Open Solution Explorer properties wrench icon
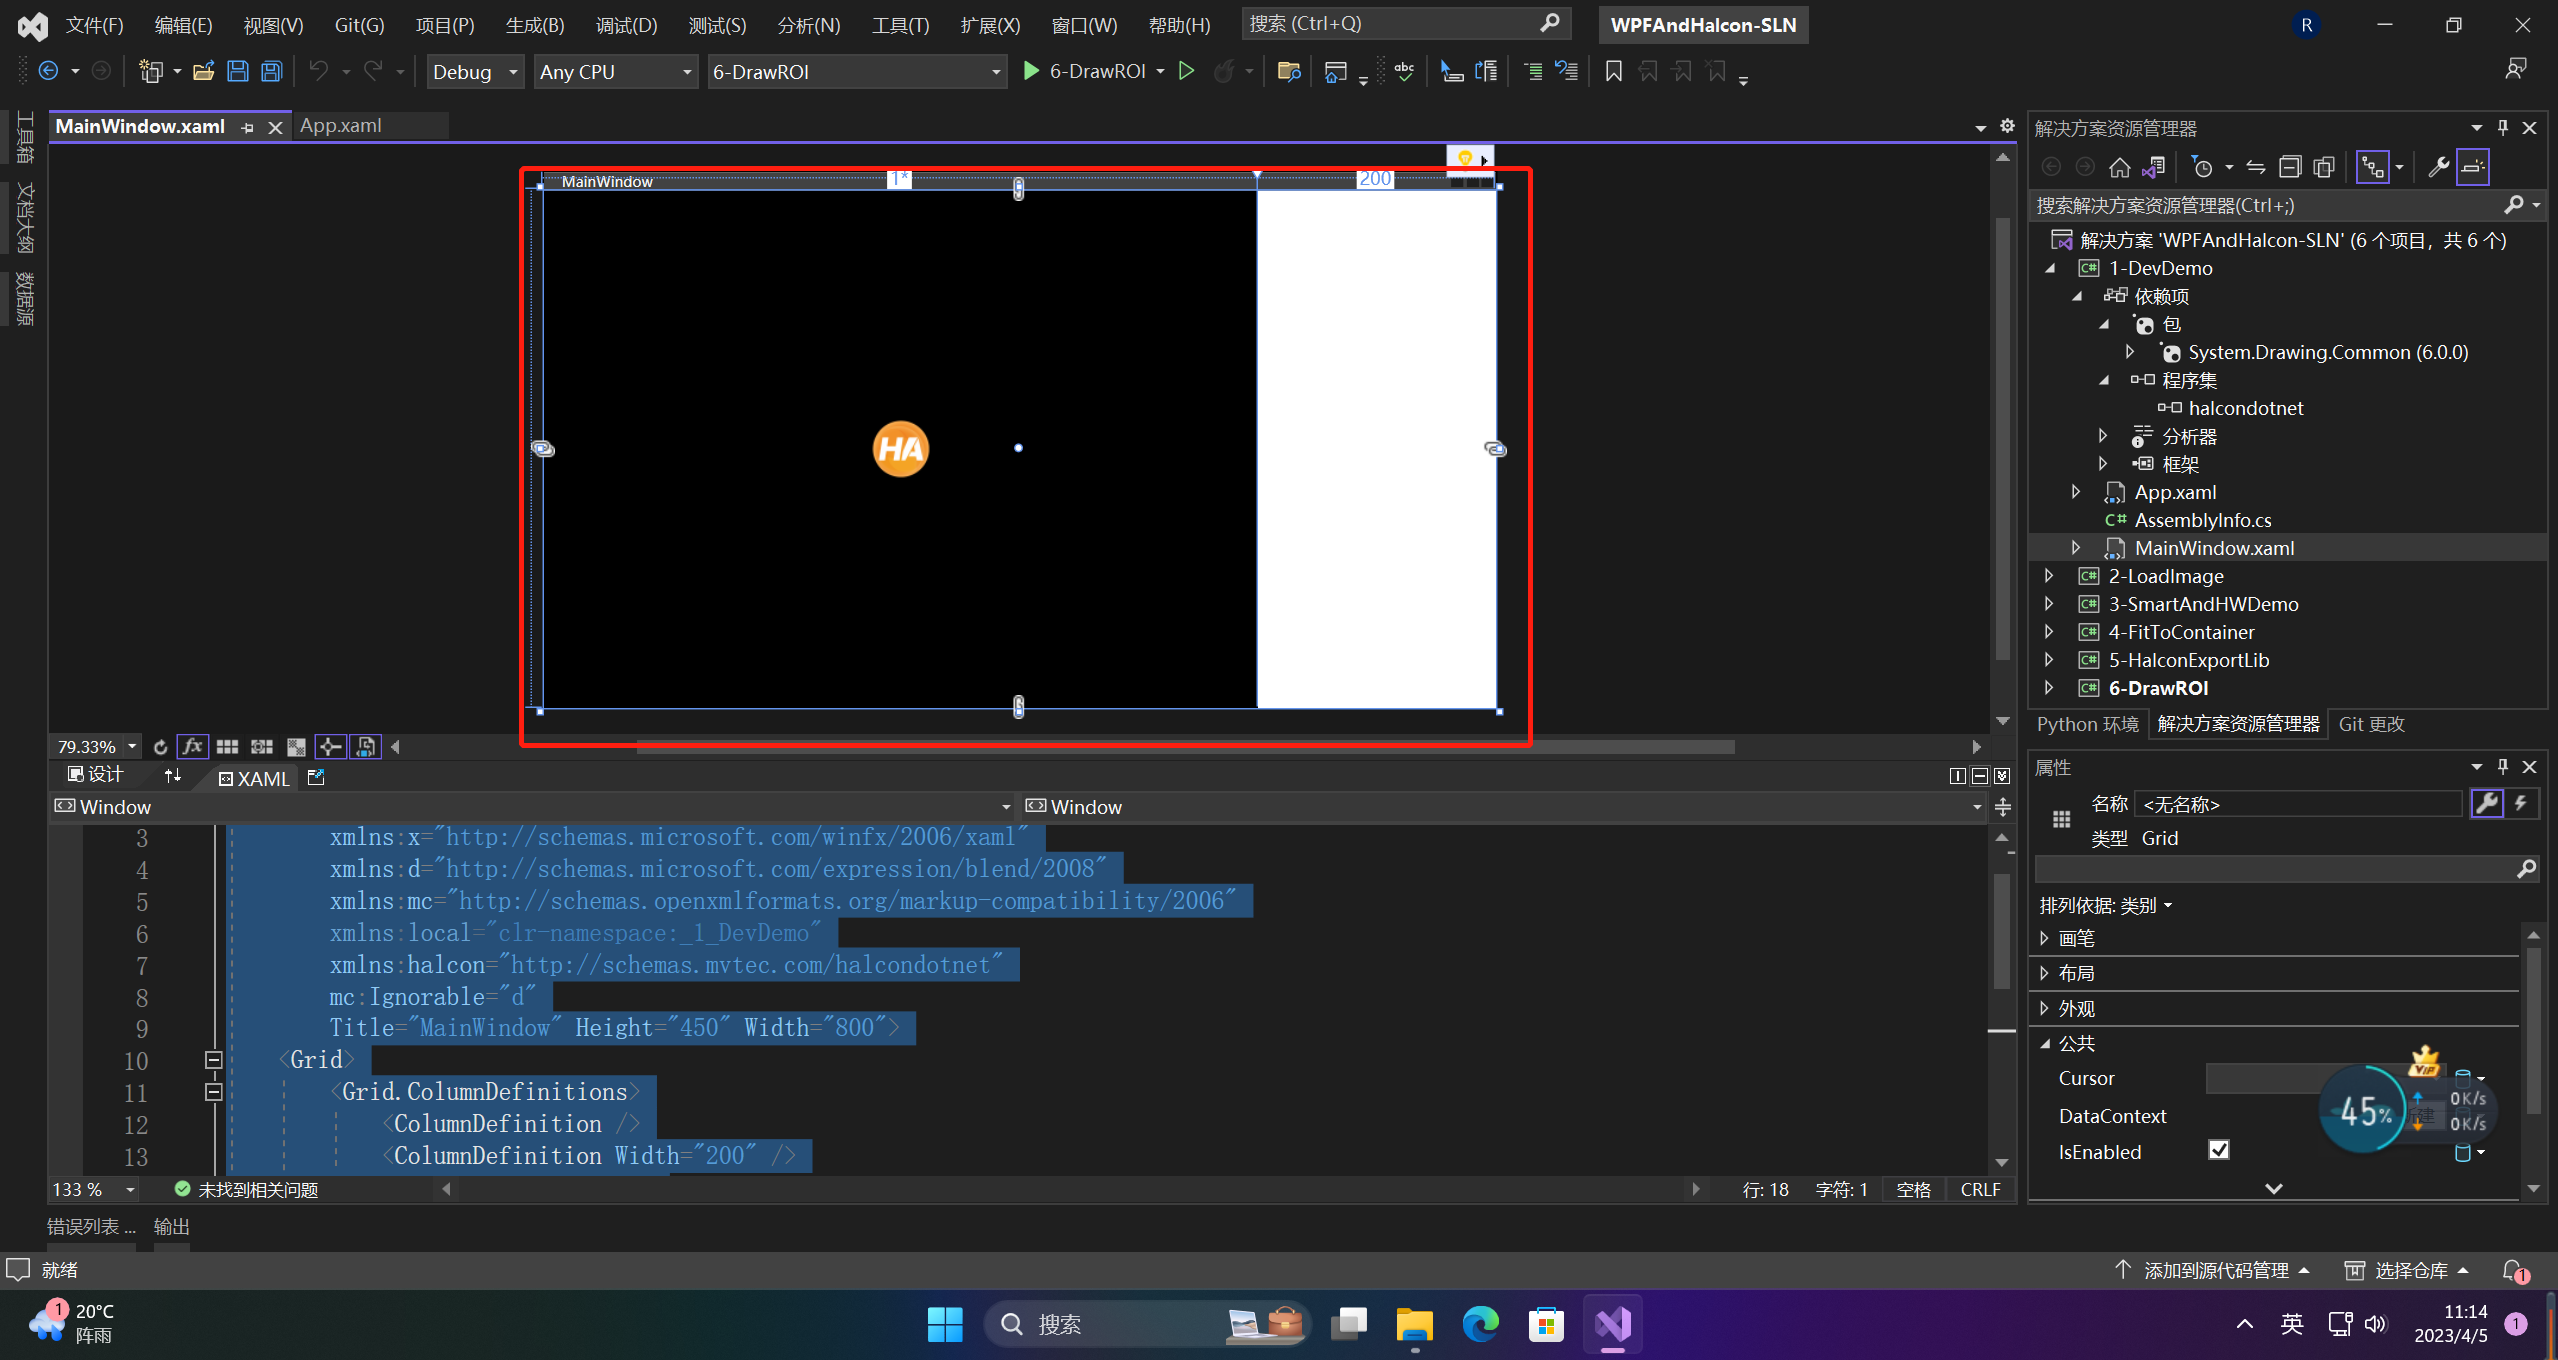 pyautogui.click(x=2438, y=167)
